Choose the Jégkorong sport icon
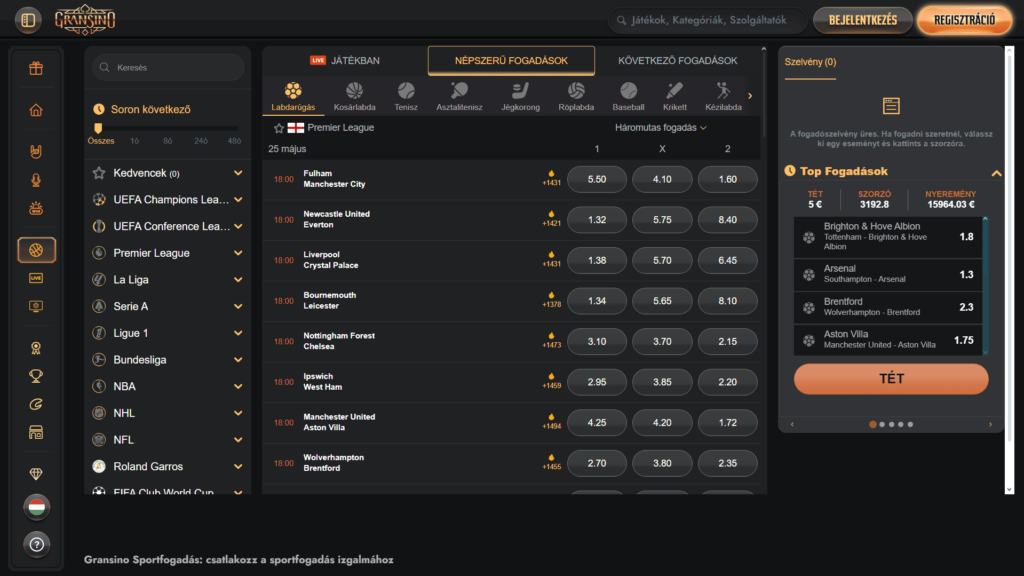 (x=520, y=96)
